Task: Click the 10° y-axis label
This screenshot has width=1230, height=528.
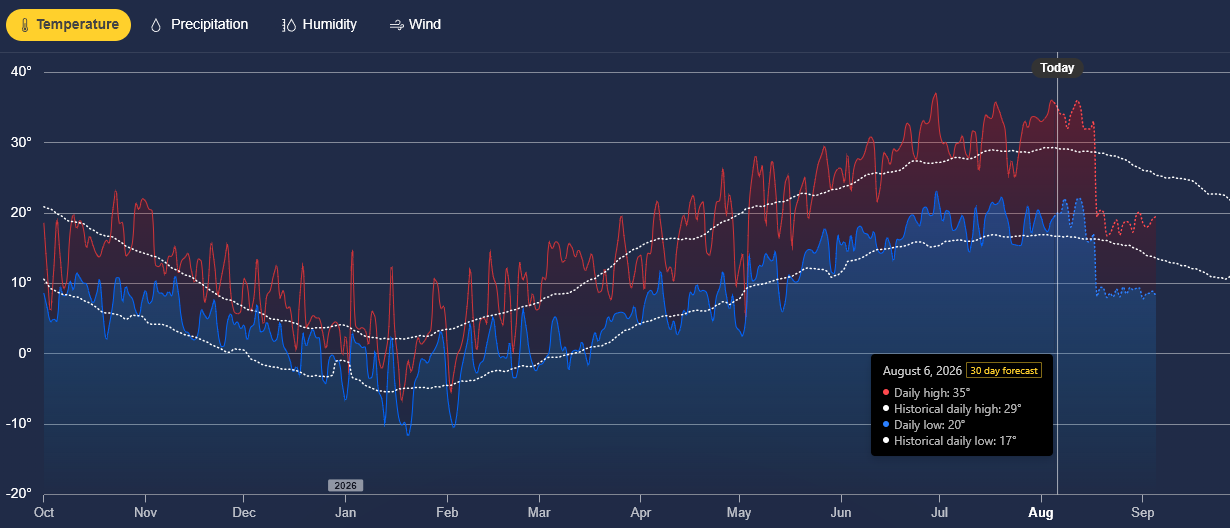Action: pyautogui.click(x=22, y=283)
